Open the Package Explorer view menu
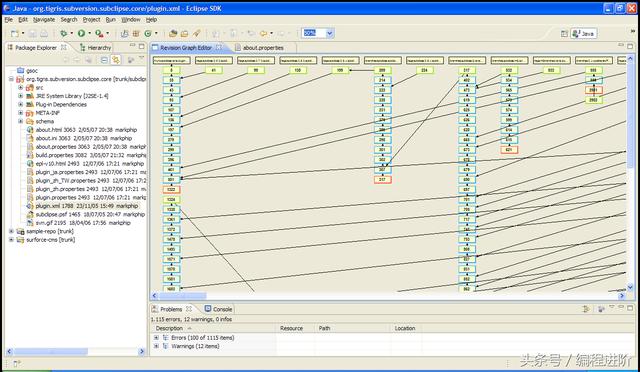The image size is (640, 372). pyautogui.click(x=142, y=57)
